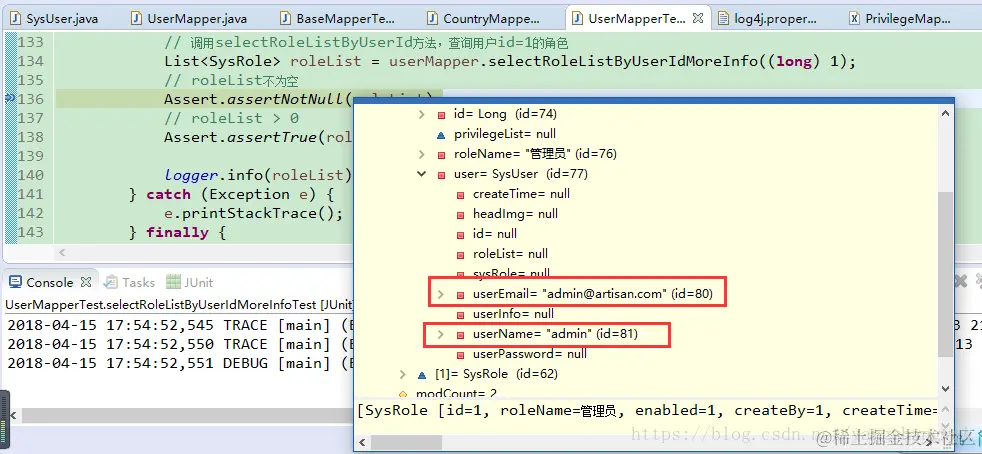Screen dimensions: 982x454
Task: Click the red field icon beside userName
Action: pos(460,335)
